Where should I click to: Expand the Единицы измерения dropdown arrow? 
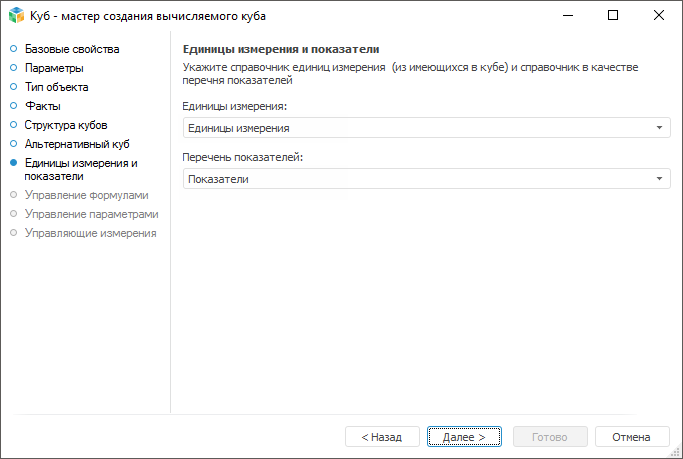(659, 128)
